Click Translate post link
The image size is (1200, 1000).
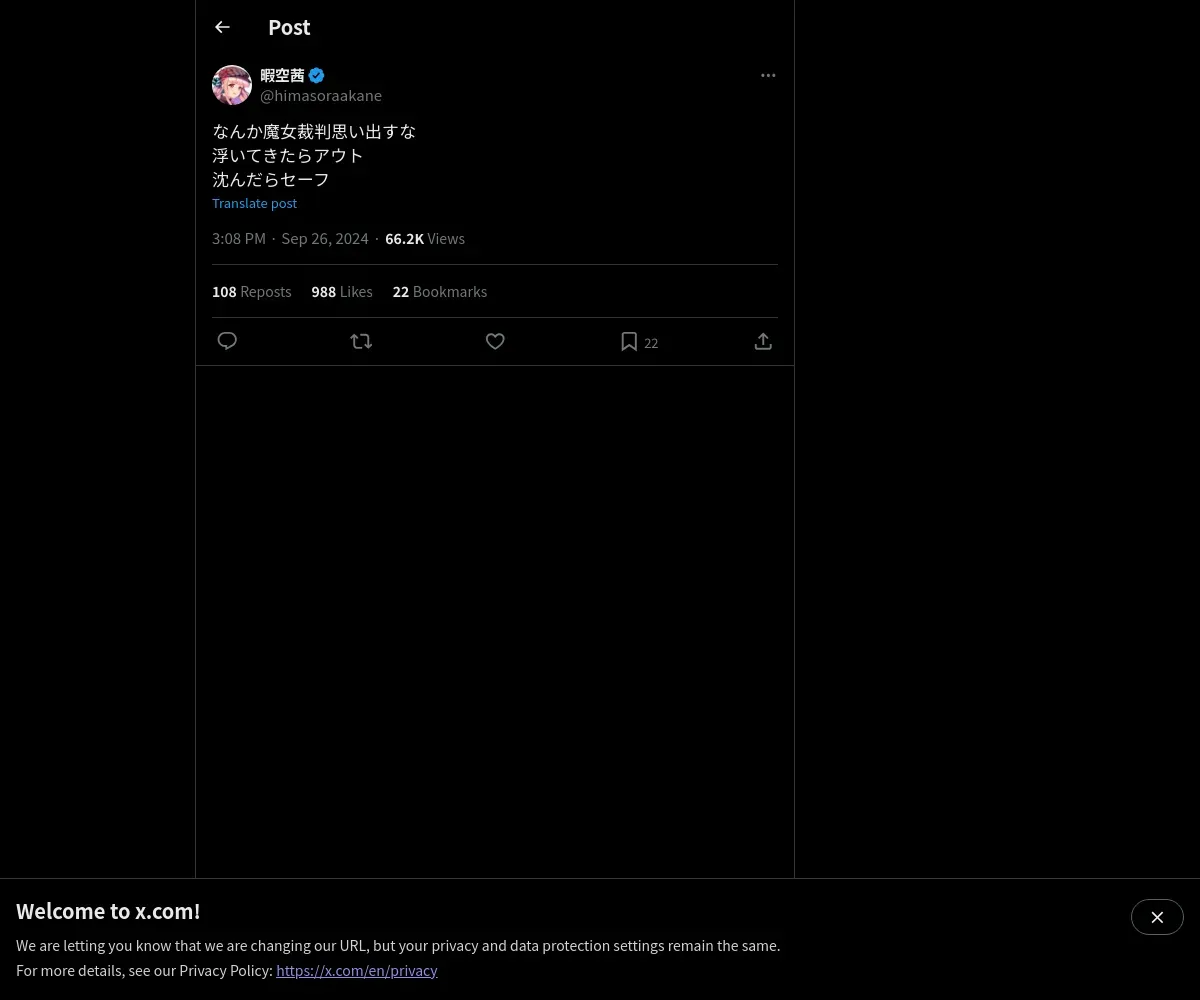pos(254,203)
